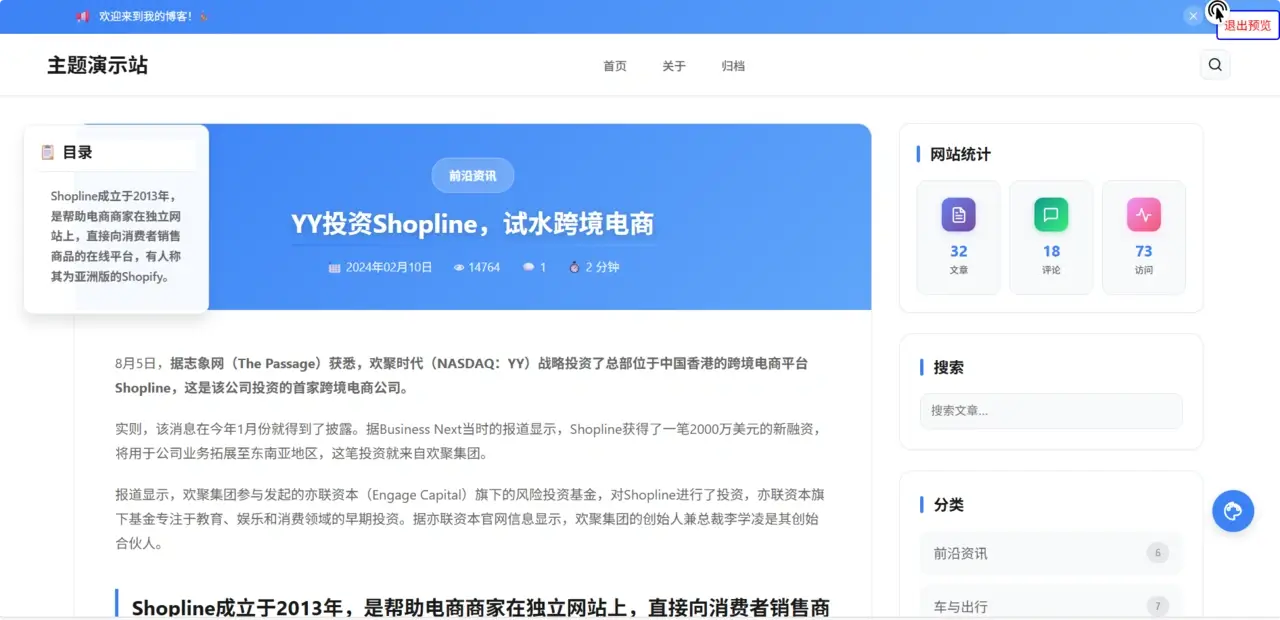Click the 文章 (articles) stat icon
Screen dimensions: 1280x620
pyautogui.click(x=958, y=214)
